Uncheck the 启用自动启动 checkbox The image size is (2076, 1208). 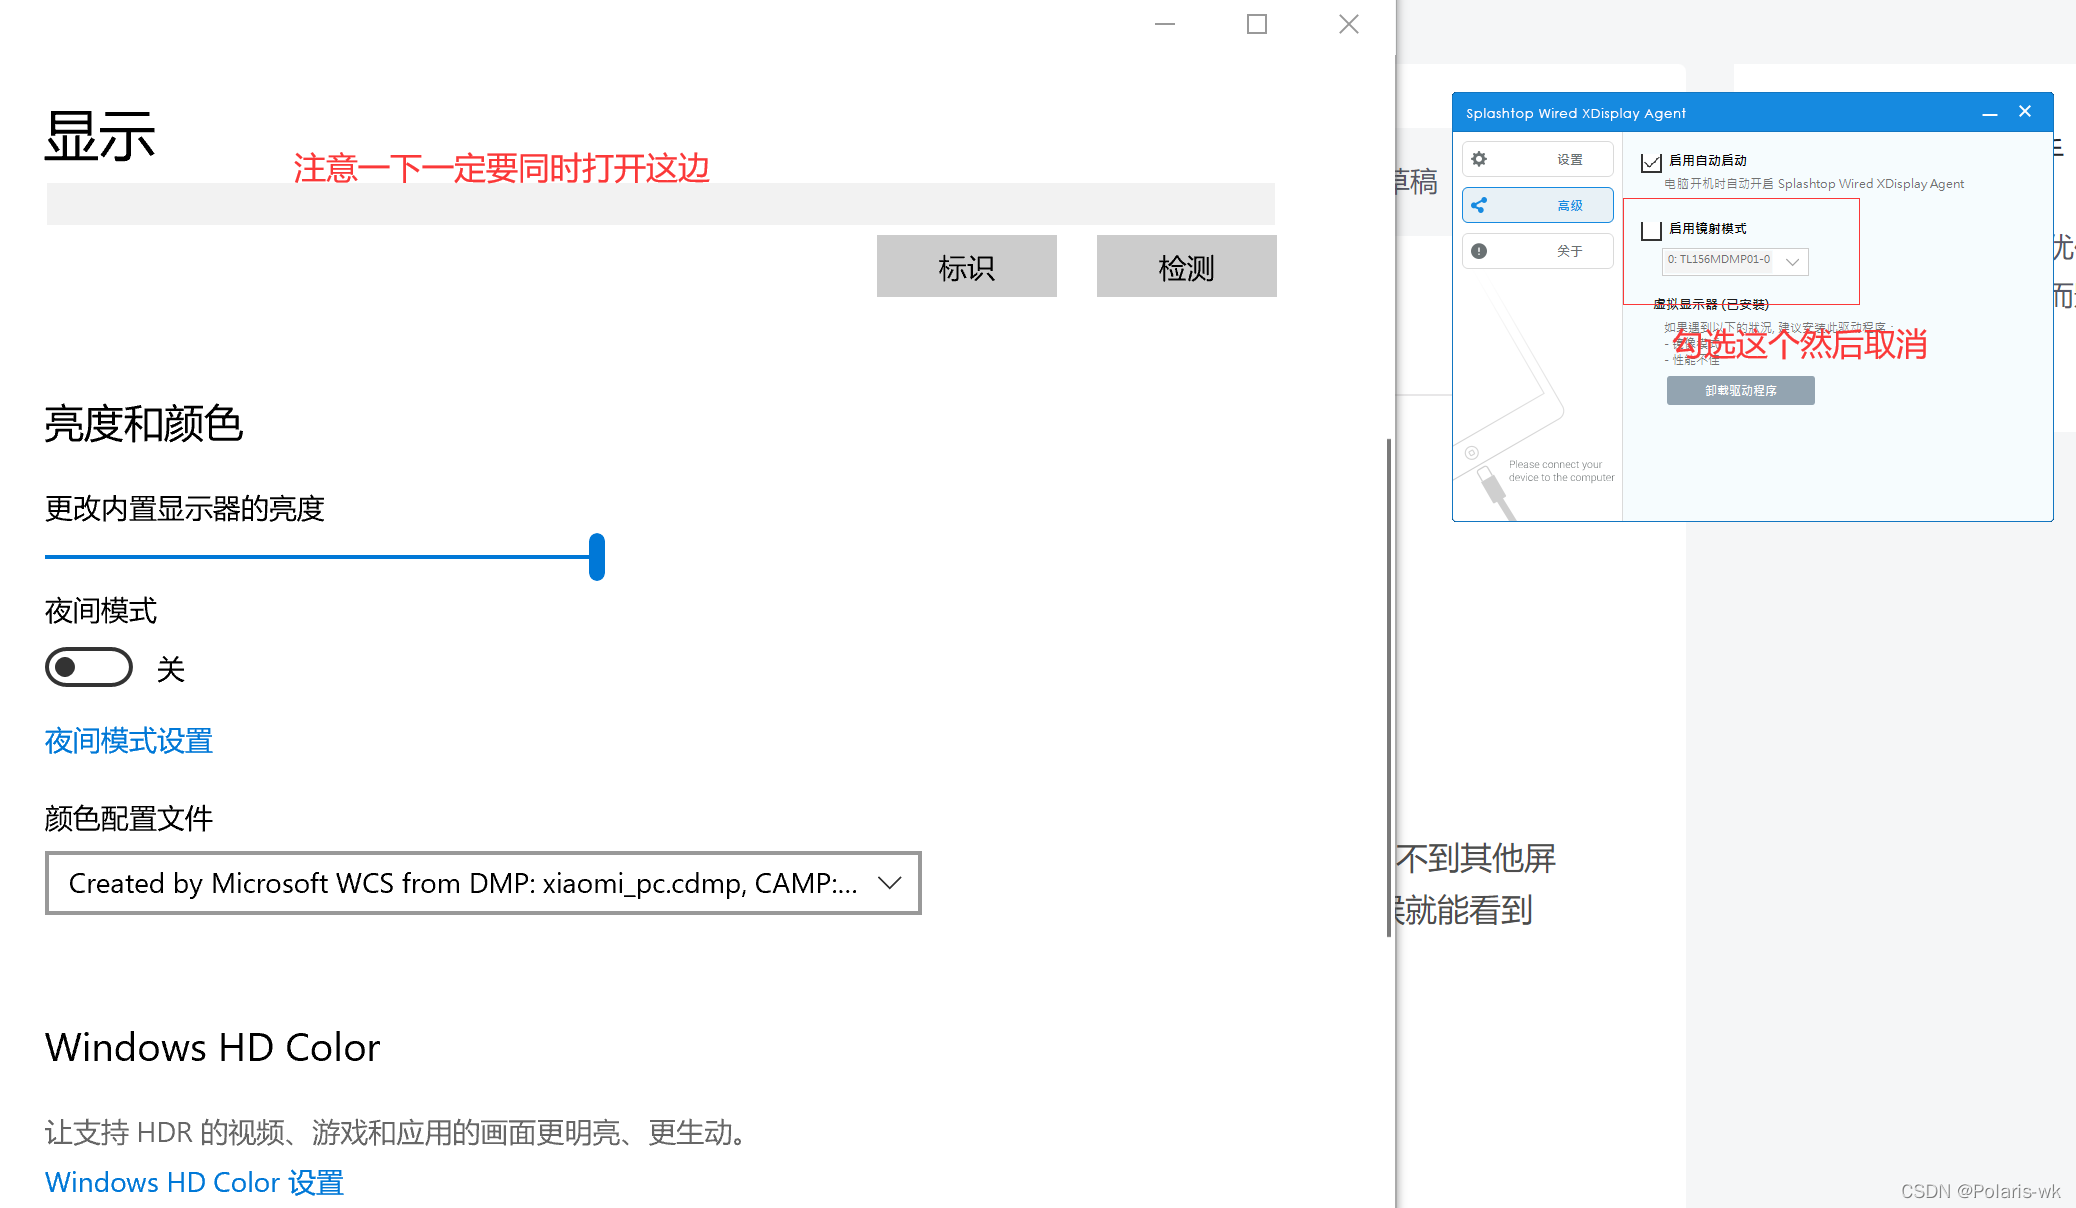pos(1651,162)
